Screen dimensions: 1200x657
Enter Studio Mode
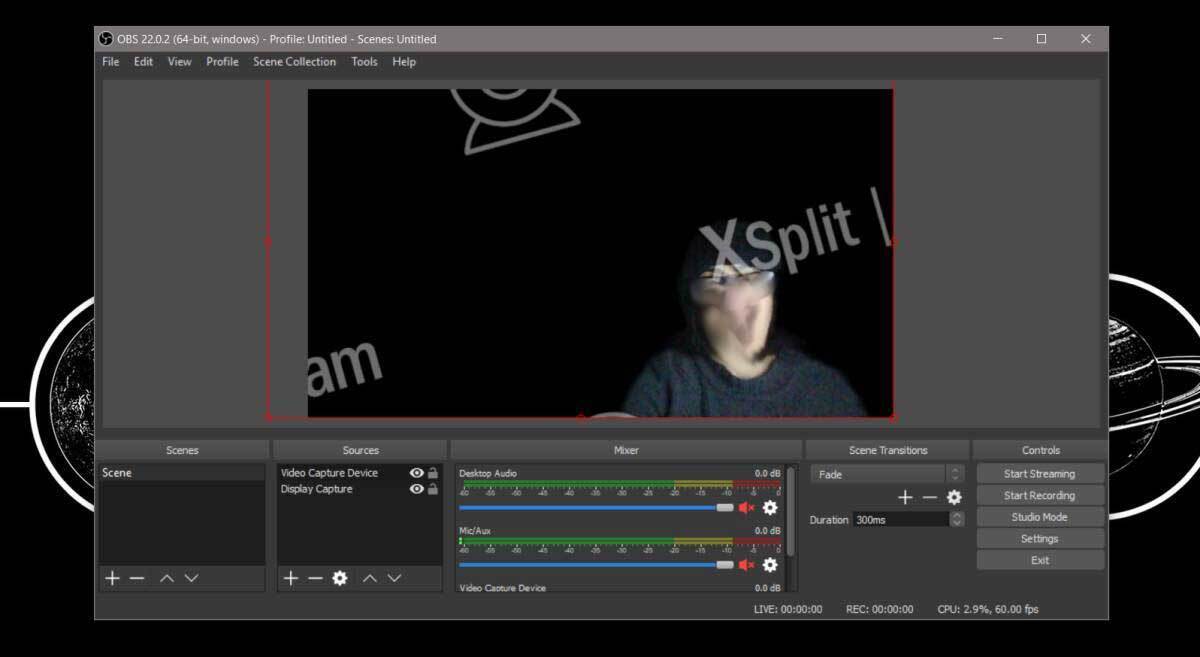[x=1040, y=517]
